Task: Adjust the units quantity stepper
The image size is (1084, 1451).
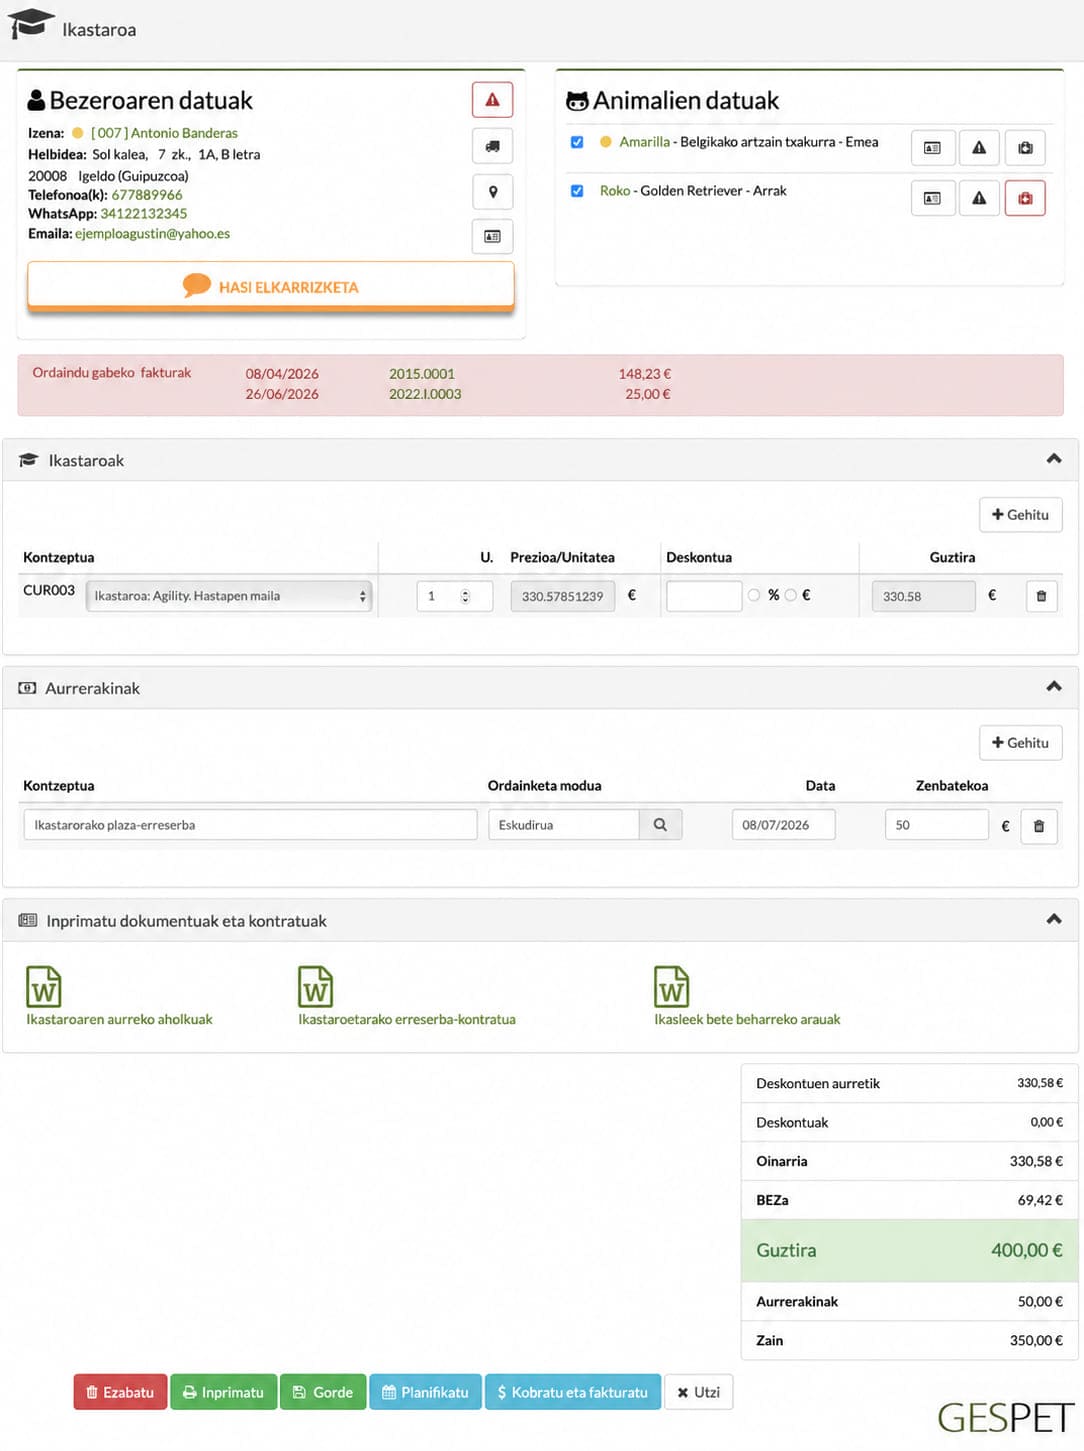Action: [x=465, y=596]
